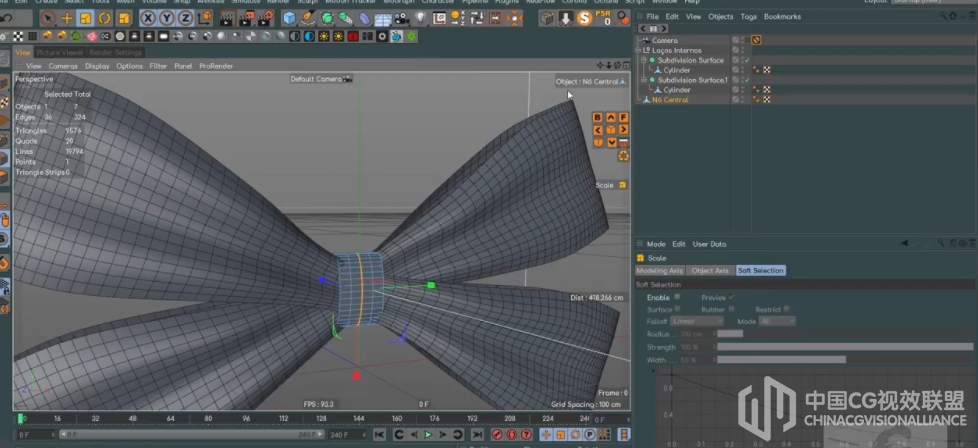
Task: Open Object Manager Tags menu
Action: [748, 17]
